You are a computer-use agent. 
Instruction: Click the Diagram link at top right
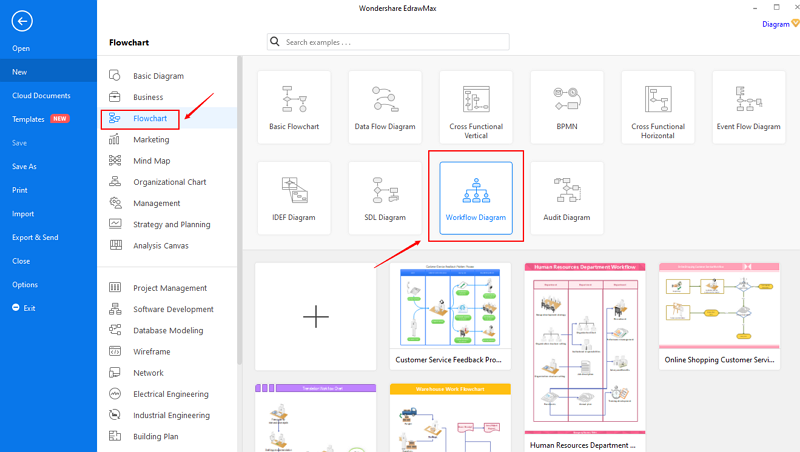[x=776, y=24]
